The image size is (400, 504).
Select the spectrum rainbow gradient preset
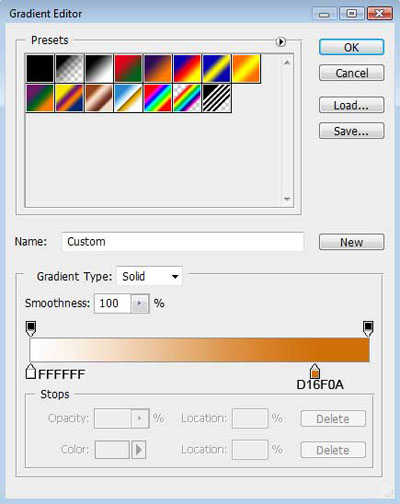tap(157, 98)
